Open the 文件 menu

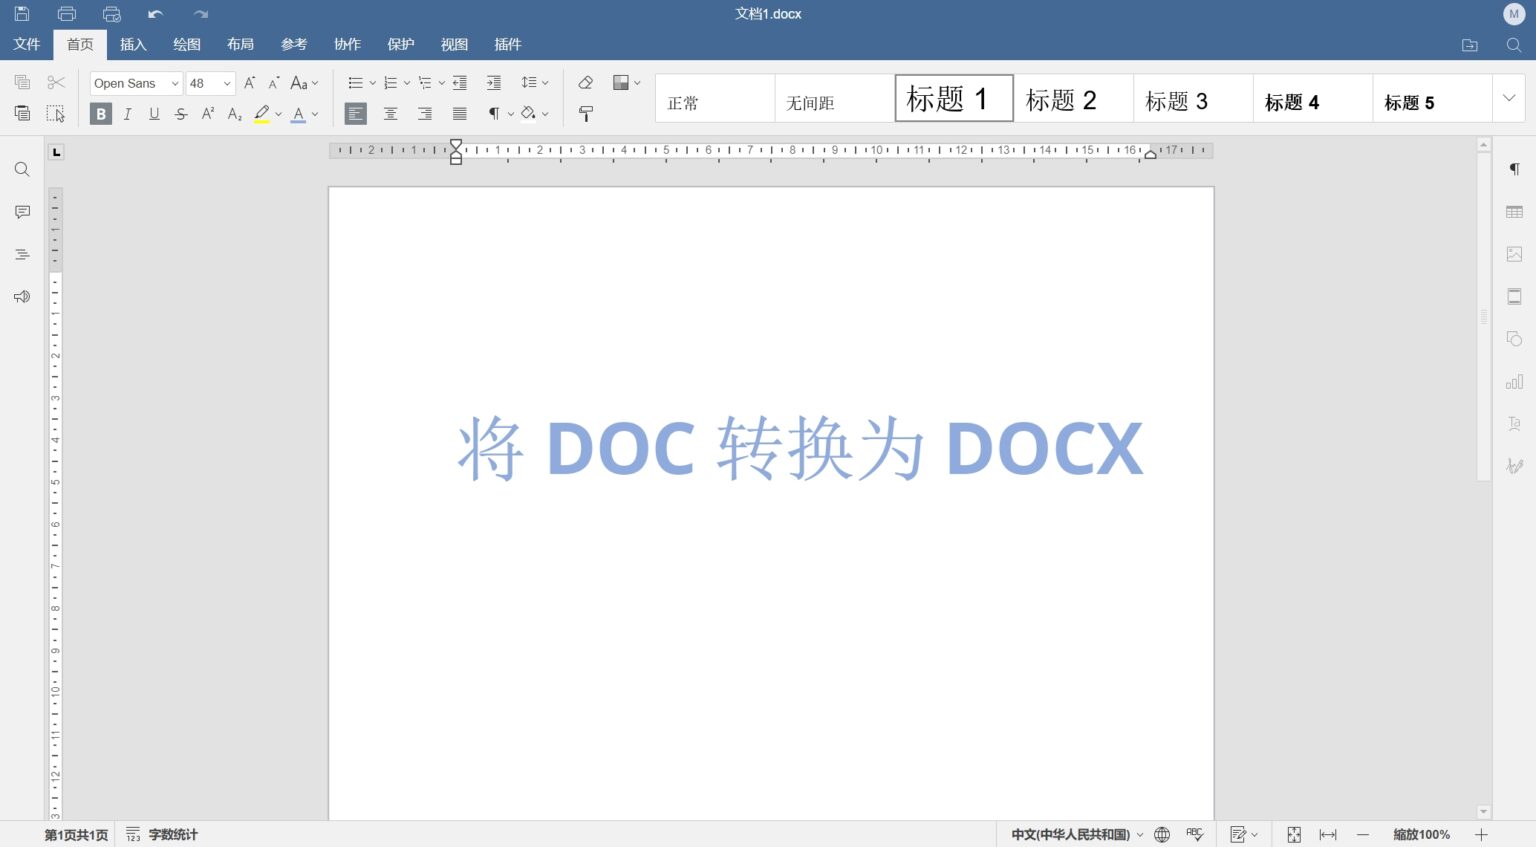tap(27, 44)
